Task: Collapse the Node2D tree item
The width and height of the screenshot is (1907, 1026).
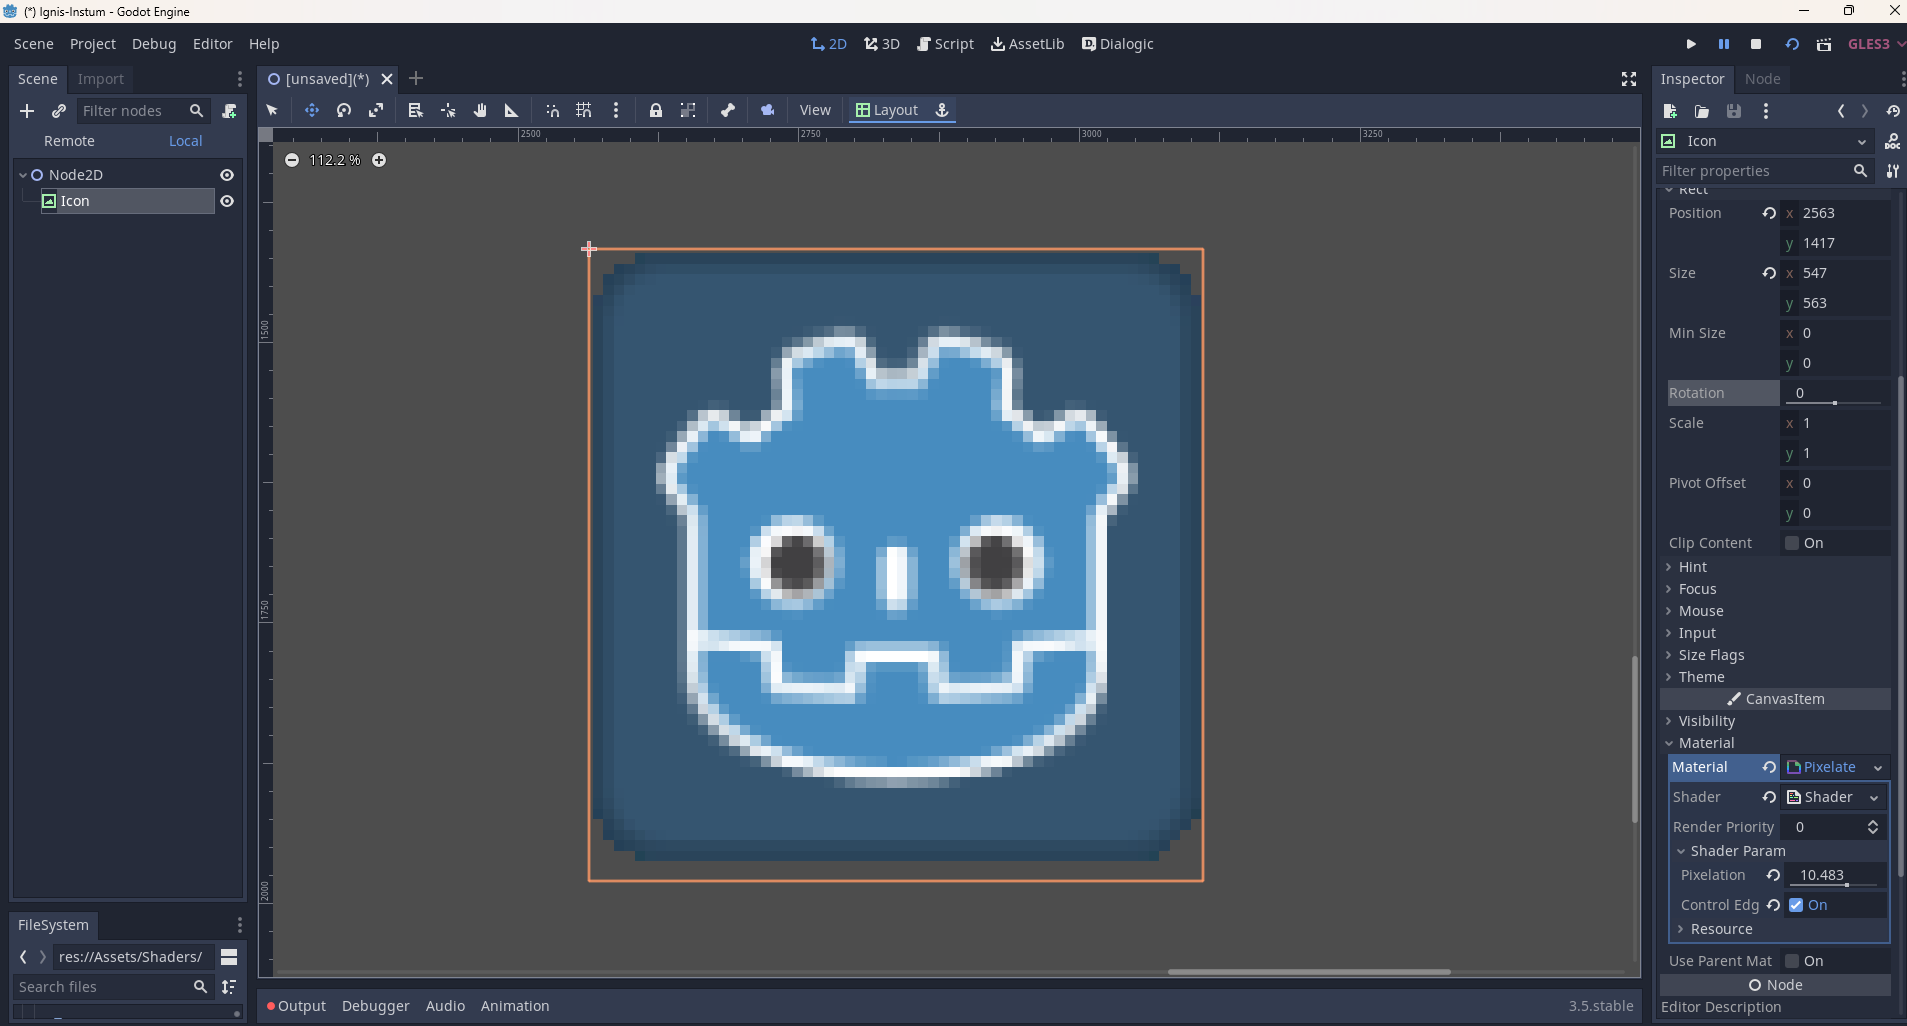Action: point(23,175)
